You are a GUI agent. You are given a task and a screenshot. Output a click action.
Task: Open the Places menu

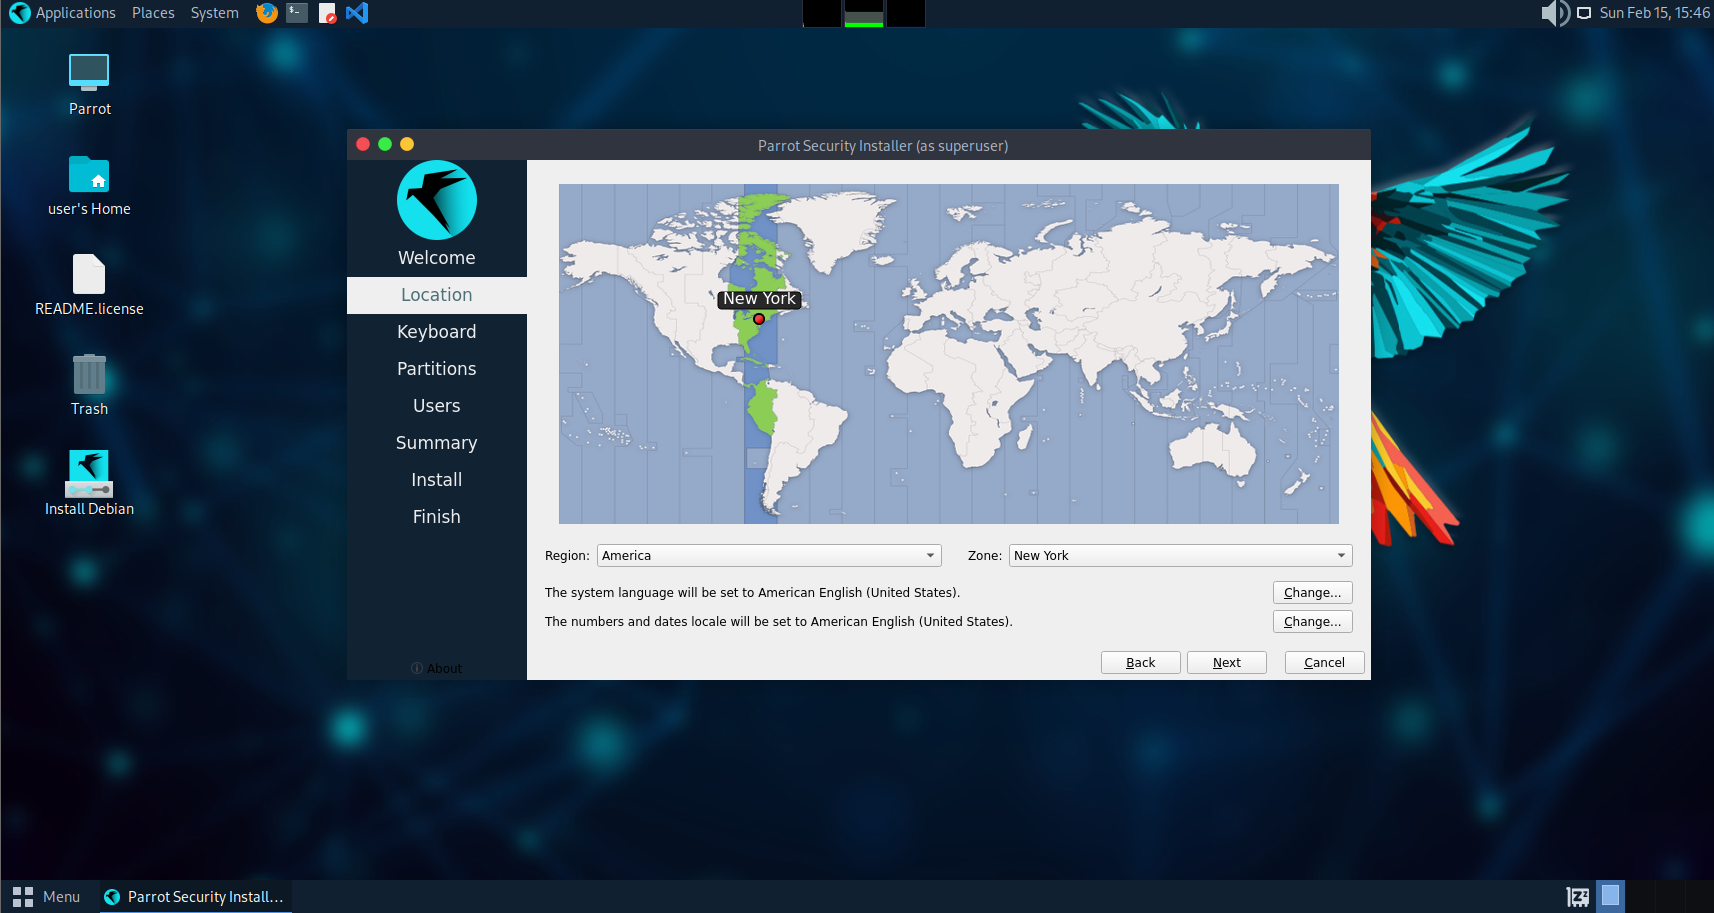pos(153,13)
